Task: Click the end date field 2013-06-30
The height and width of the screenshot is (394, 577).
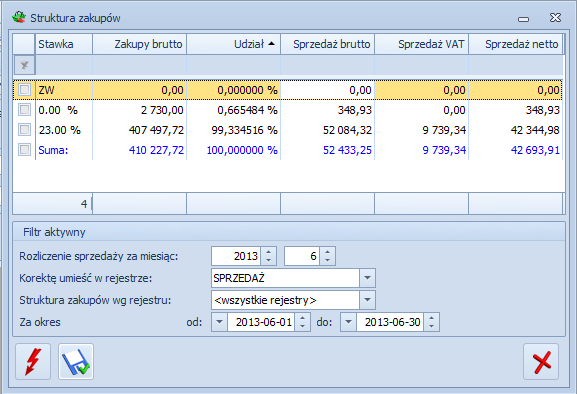Action: pyautogui.click(x=390, y=322)
